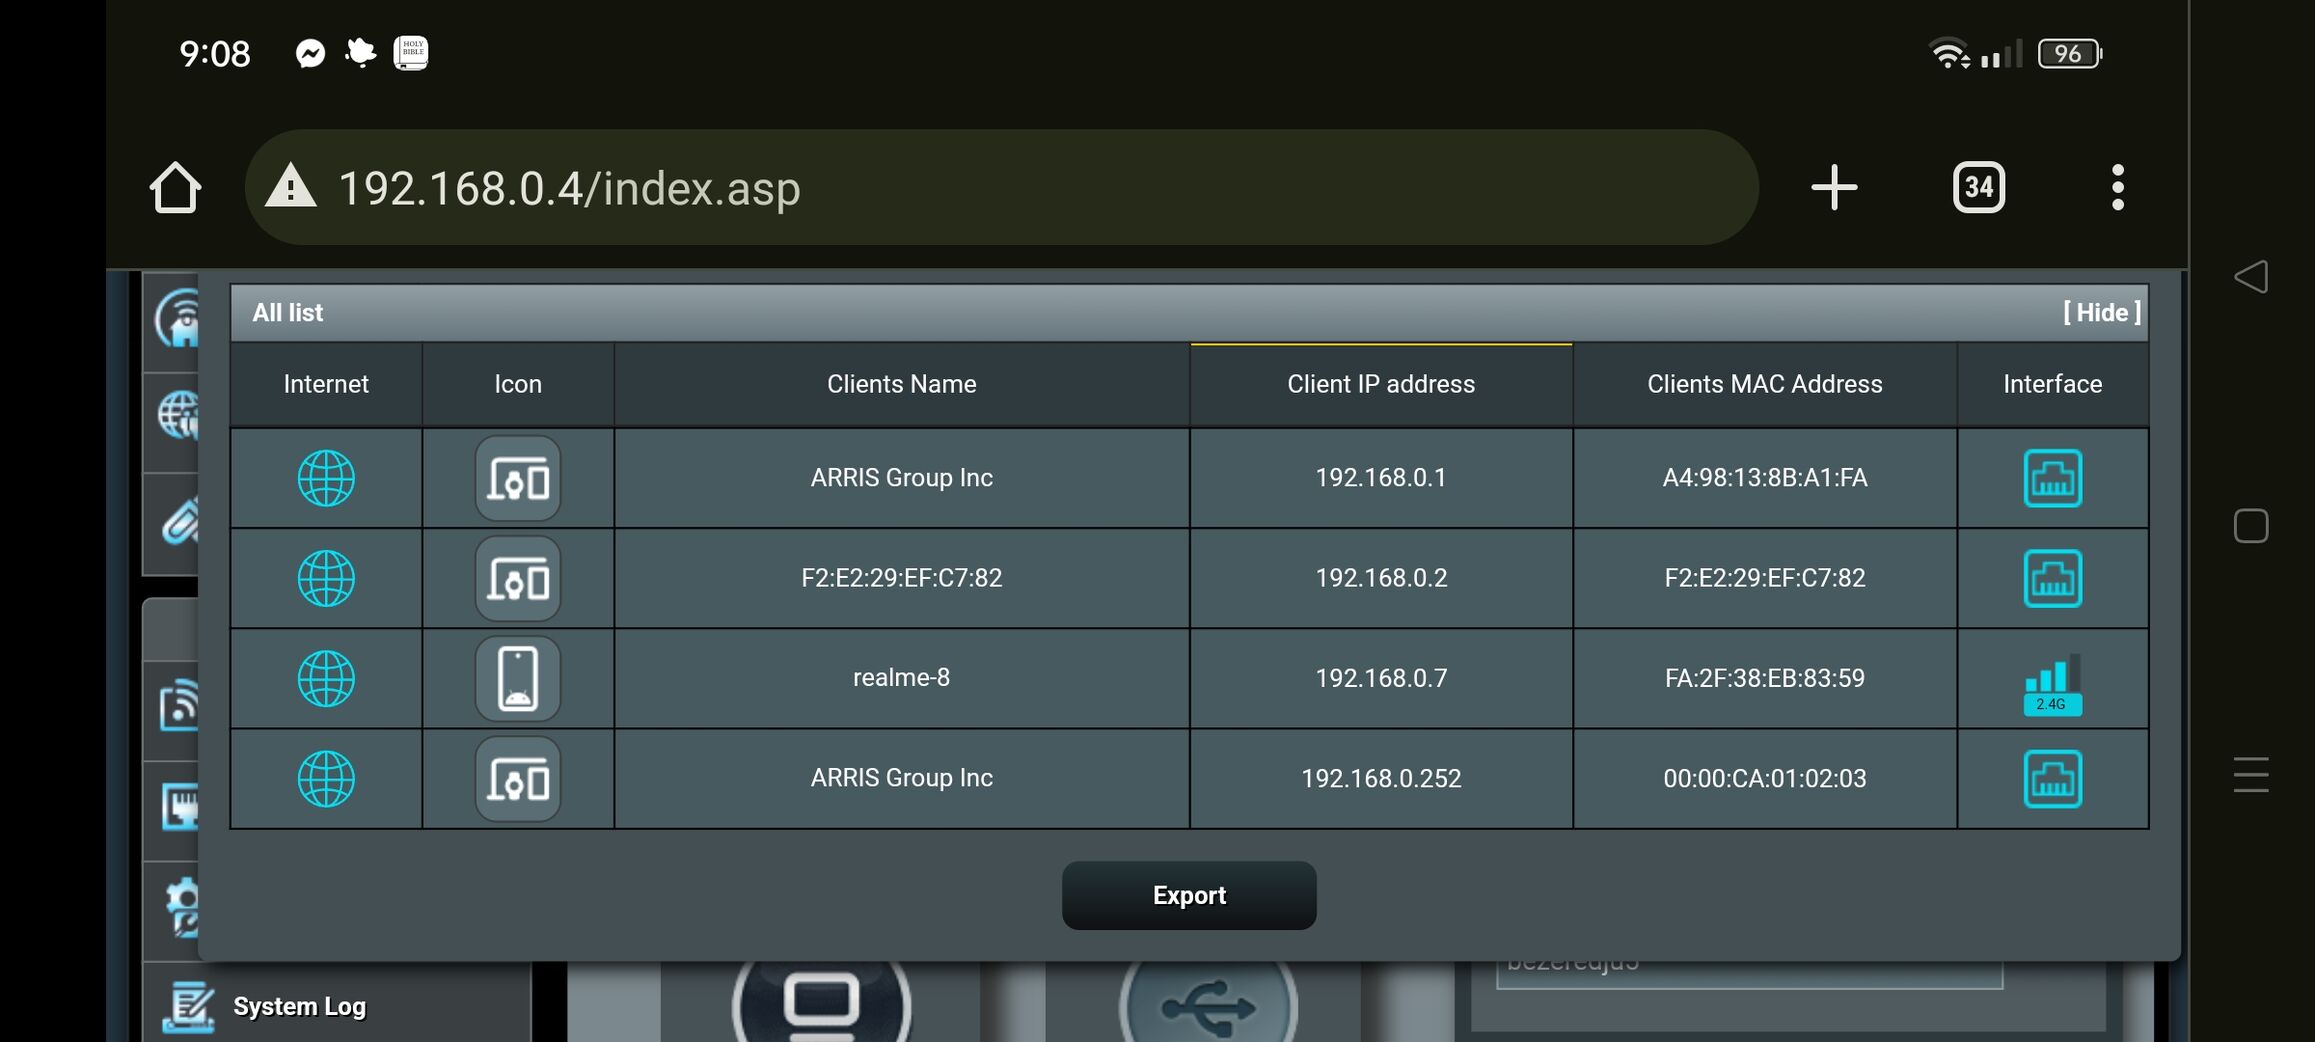
Task: Sort by Icon column header
Action: coord(518,384)
